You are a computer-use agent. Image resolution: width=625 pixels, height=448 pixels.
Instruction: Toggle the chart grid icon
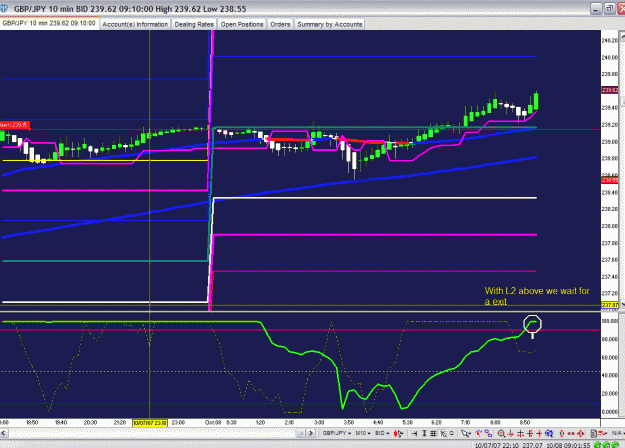[433, 433]
